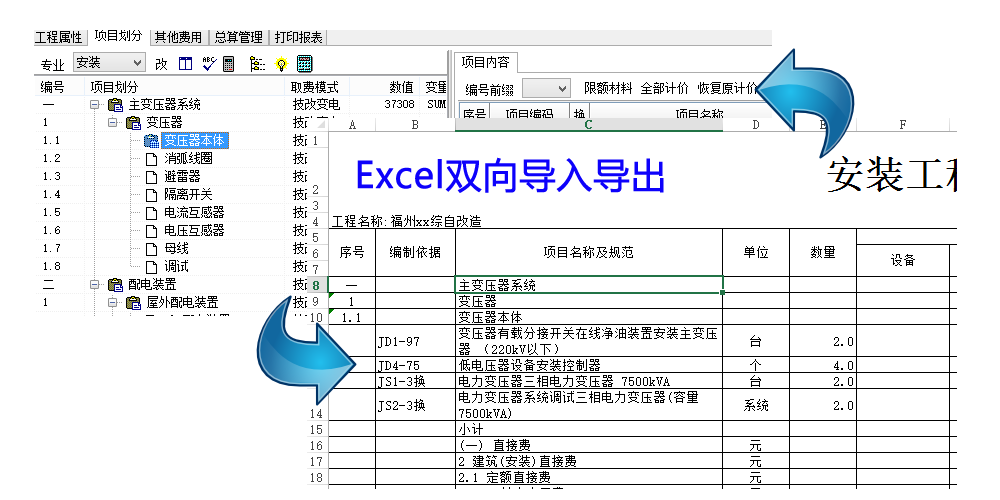Open the 打印报表 tab

coord(298,38)
